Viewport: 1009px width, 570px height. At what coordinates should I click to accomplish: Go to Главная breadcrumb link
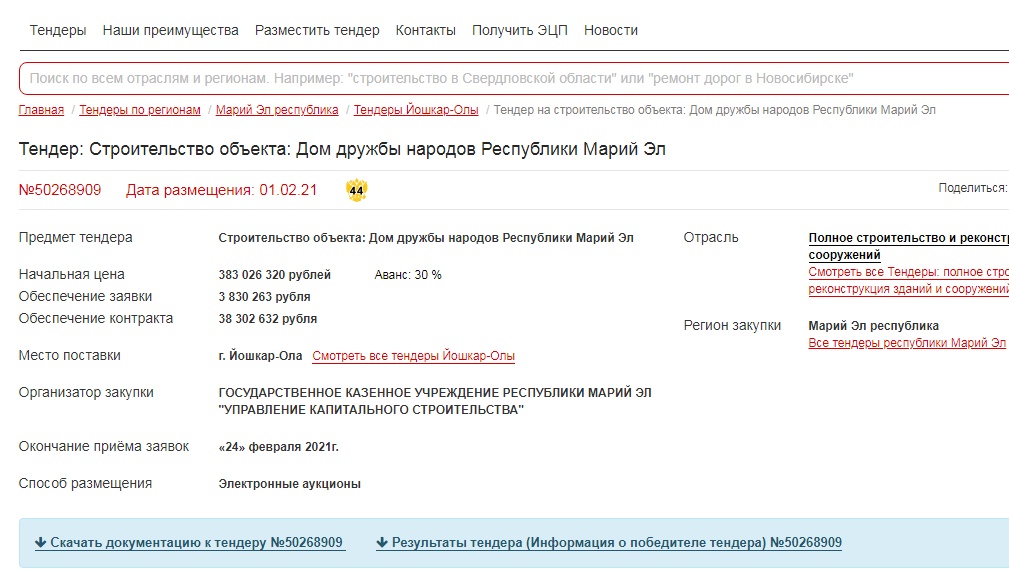click(41, 110)
